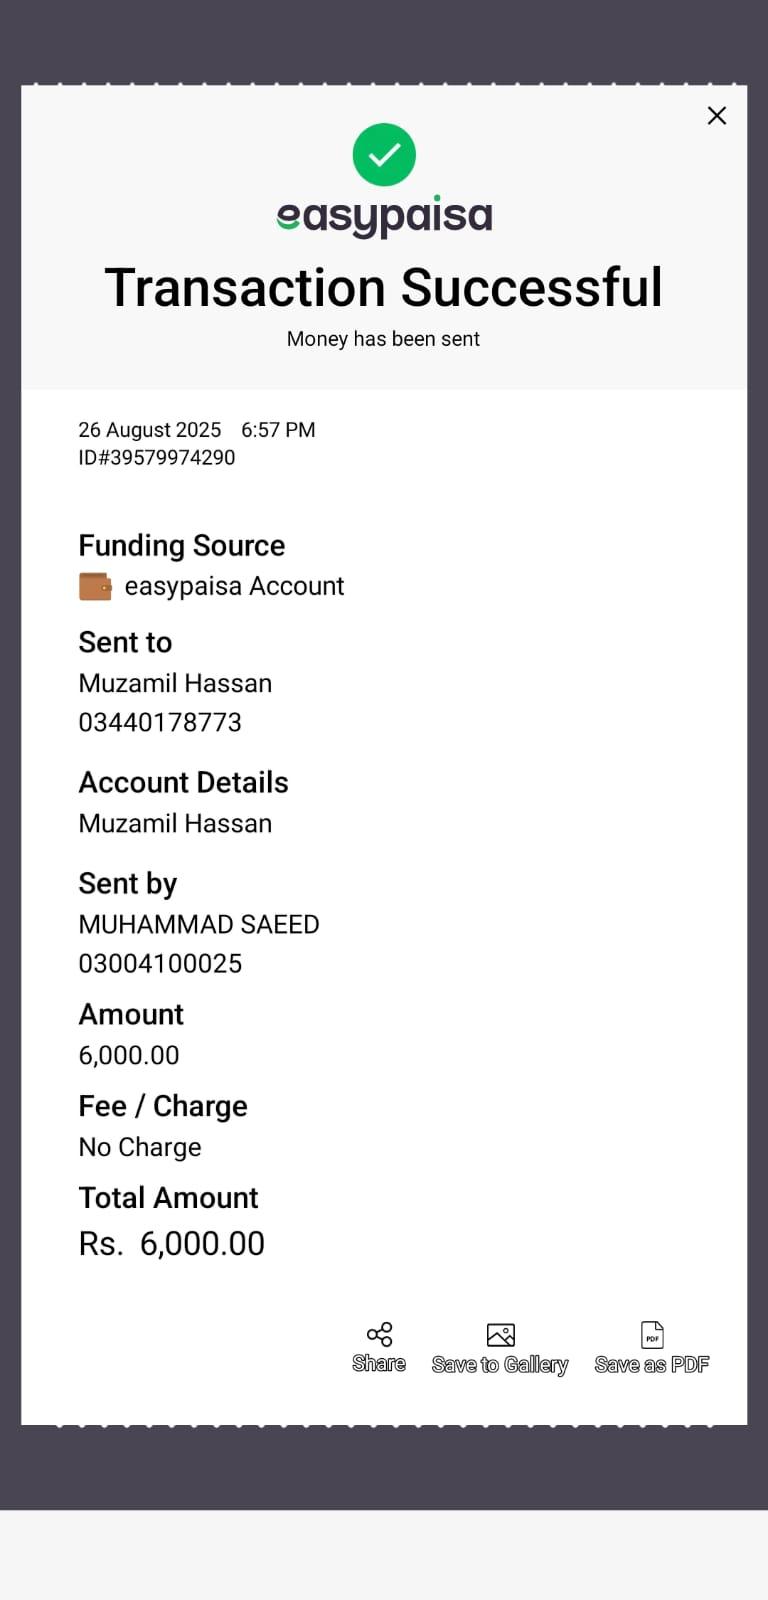Click the Transaction Successful heading
Image resolution: width=768 pixels, height=1600 pixels.
click(384, 288)
